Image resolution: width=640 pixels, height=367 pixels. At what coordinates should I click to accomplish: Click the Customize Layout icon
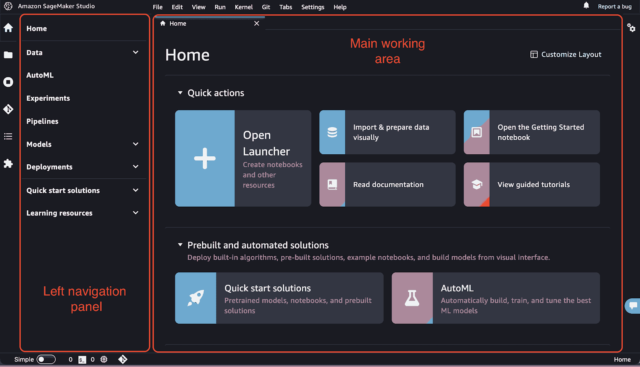click(533, 54)
